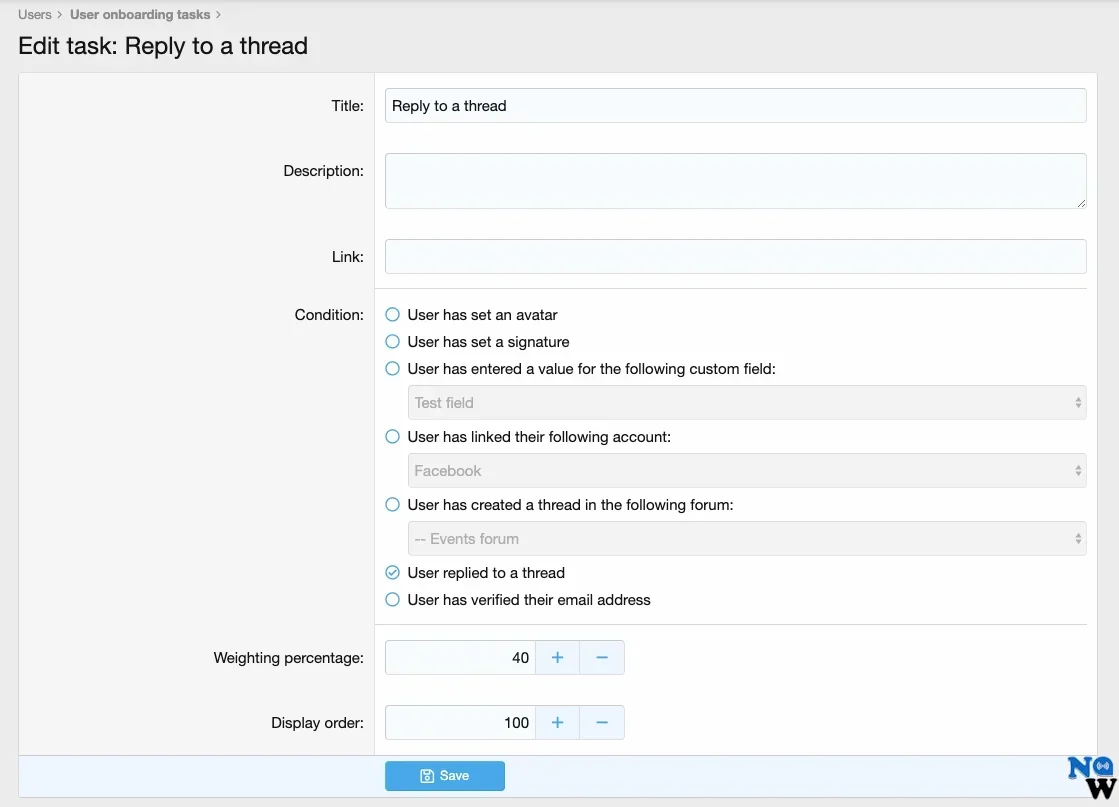Increase display order with plus icon
1119x807 pixels.
click(x=558, y=723)
